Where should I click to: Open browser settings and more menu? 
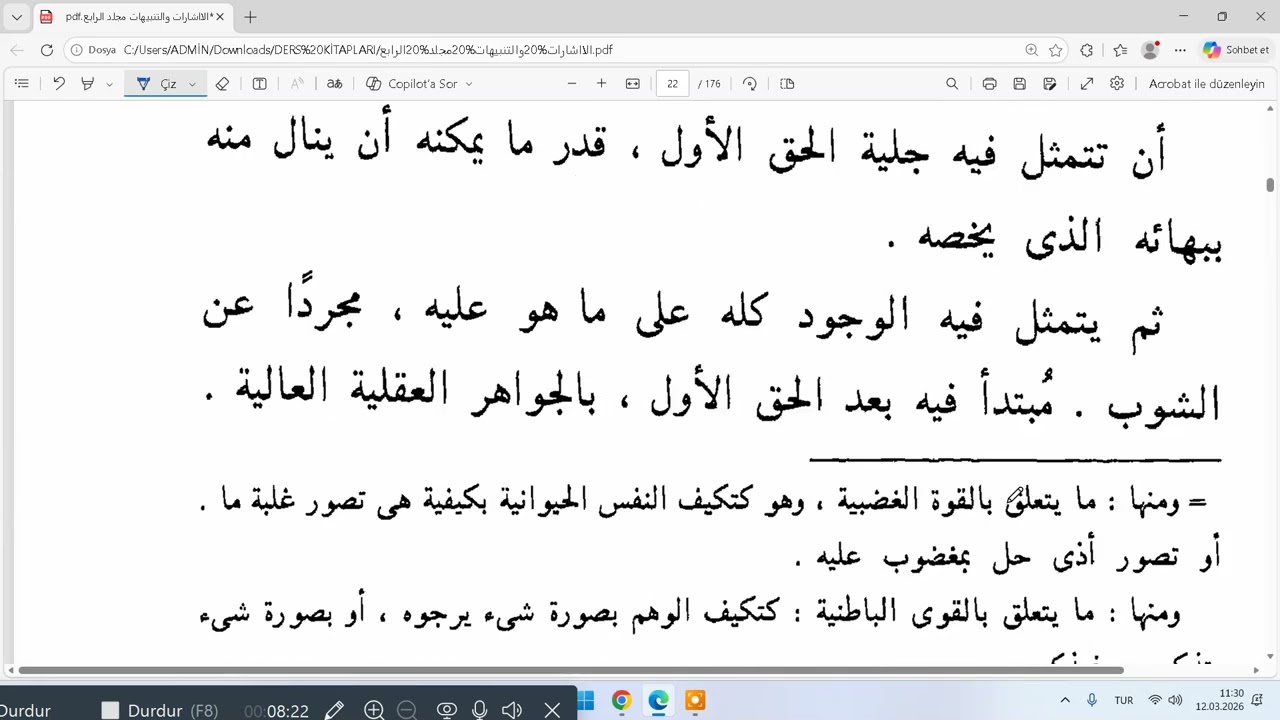tap(1181, 50)
